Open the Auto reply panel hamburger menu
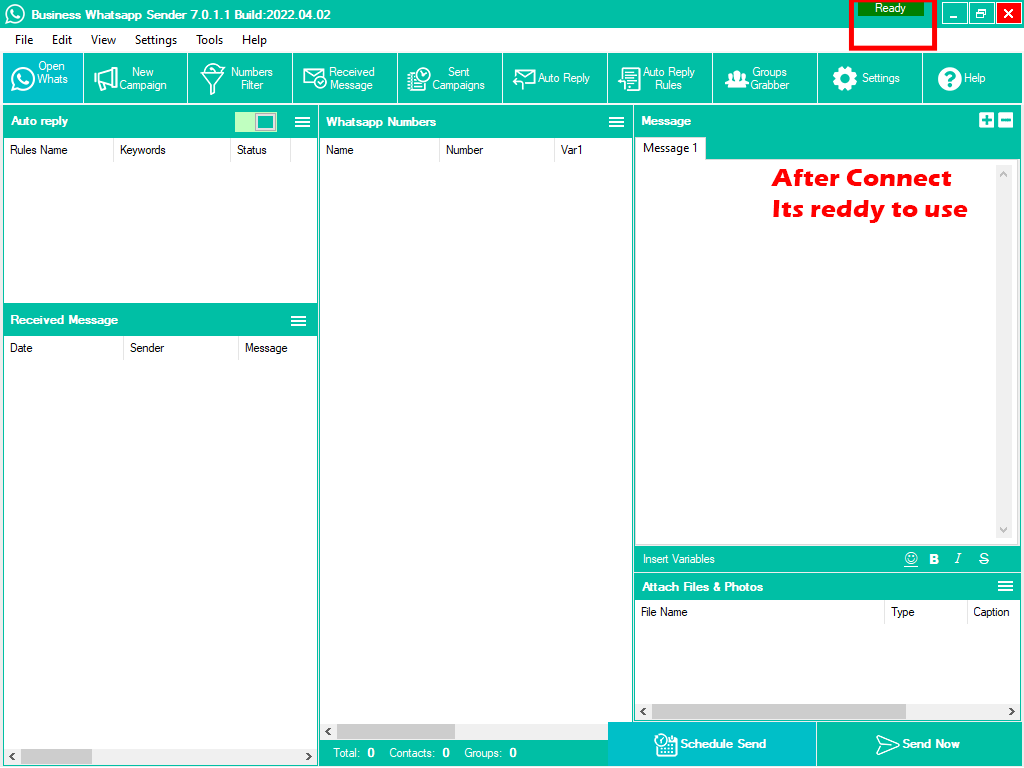This screenshot has width=1024, height=768. click(x=302, y=122)
